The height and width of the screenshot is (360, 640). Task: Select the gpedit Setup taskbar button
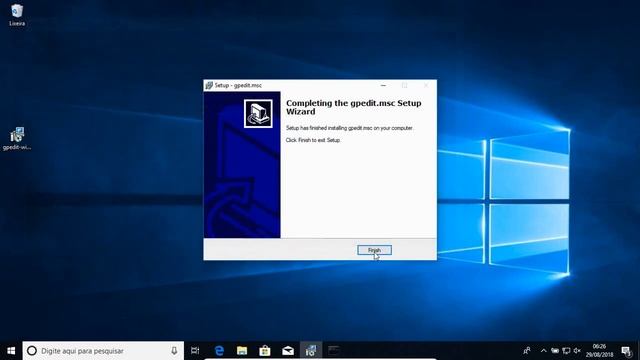tap(311, 351)
